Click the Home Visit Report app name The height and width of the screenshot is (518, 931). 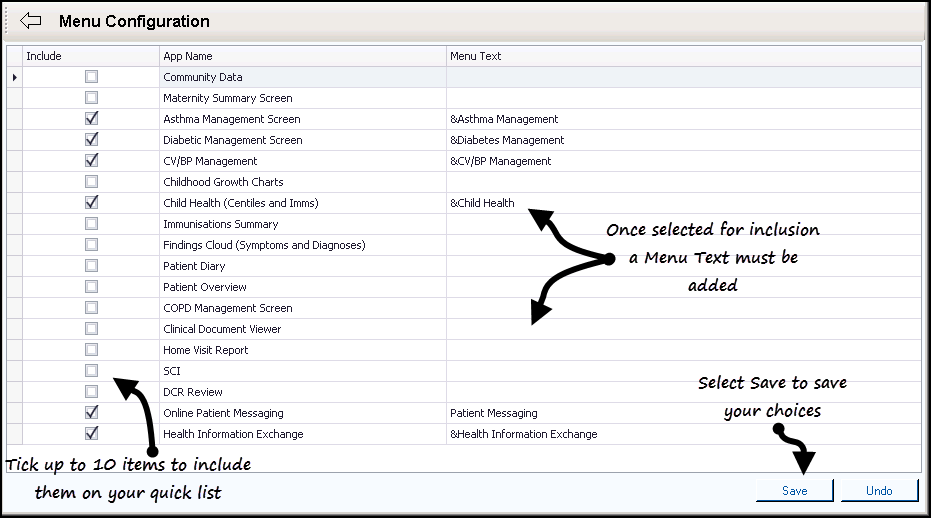click(206, 350)
